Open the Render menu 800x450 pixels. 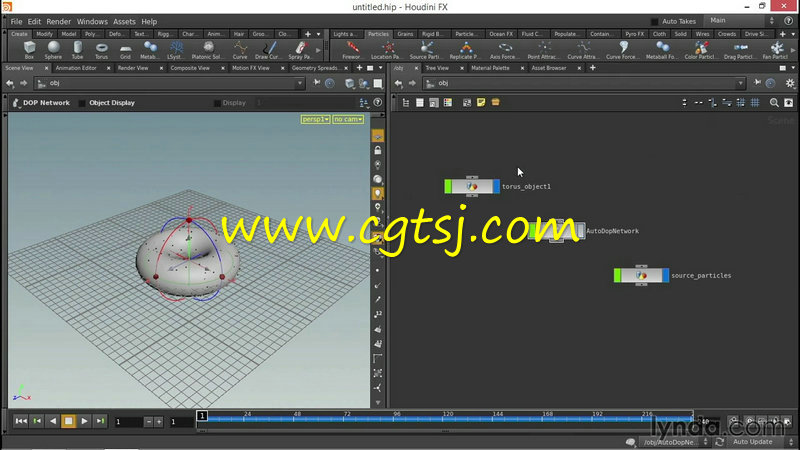[x=59, y=21]
